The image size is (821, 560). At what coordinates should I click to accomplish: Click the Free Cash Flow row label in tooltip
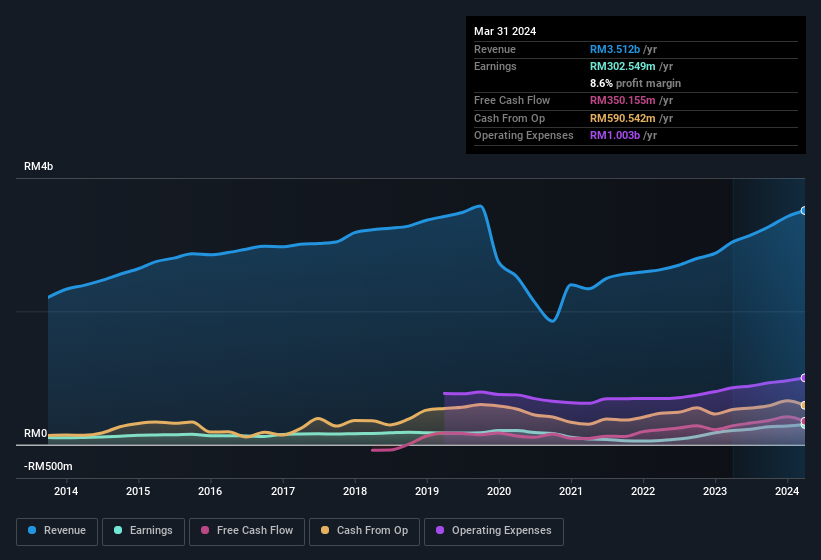(x=512, y=100)
